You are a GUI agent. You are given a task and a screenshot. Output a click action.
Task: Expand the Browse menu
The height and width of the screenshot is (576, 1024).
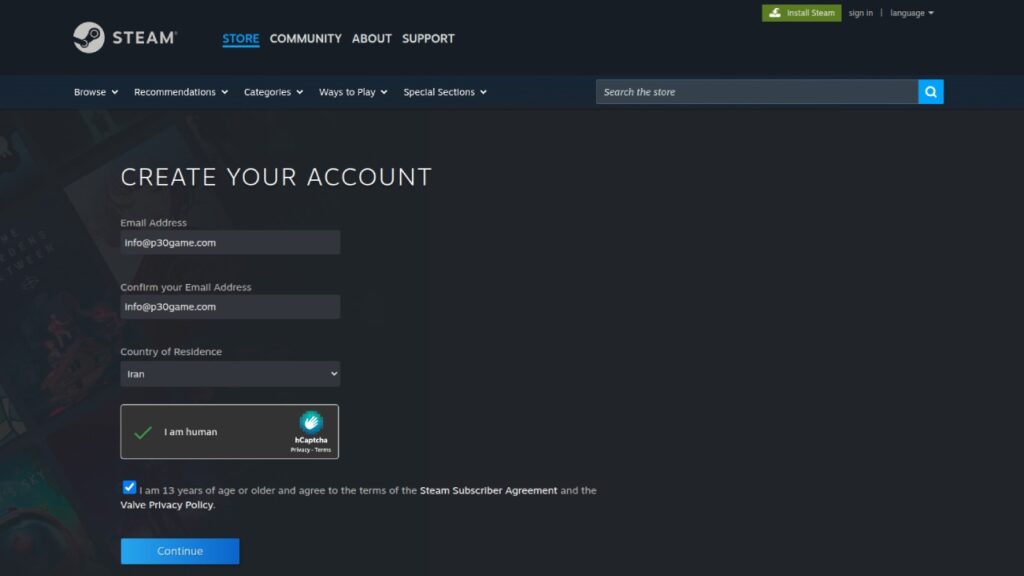tap(96, 92)
